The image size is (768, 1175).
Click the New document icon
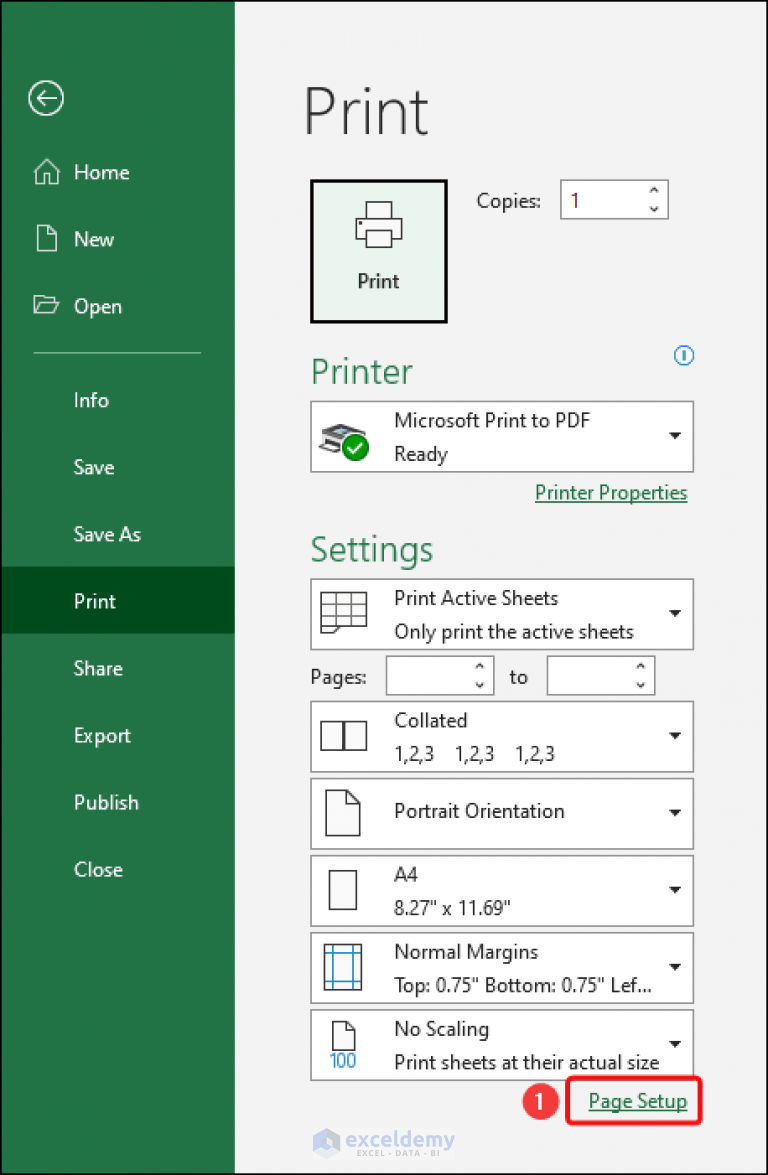[47, 239]
